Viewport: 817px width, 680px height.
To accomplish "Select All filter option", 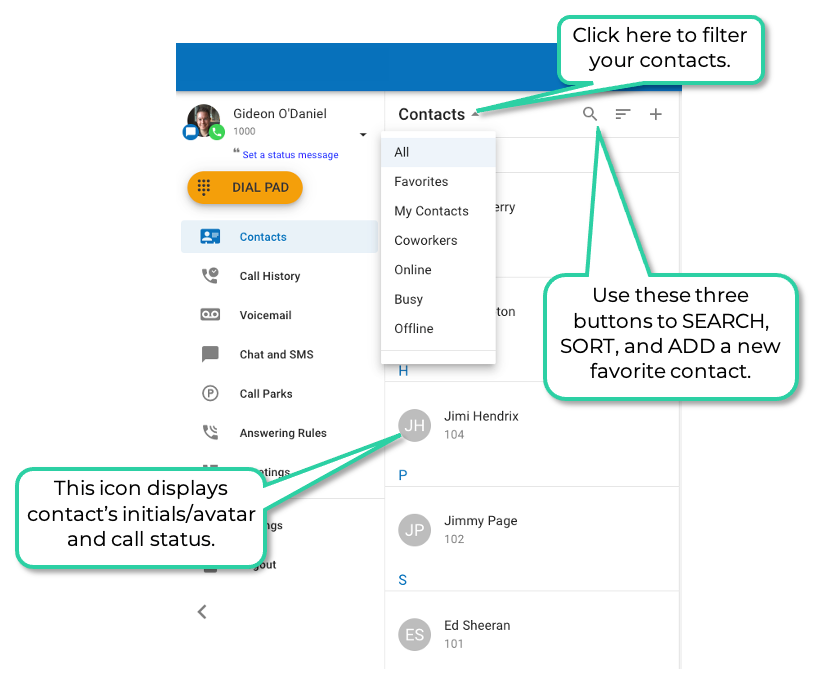I will (x=438, y=152).
